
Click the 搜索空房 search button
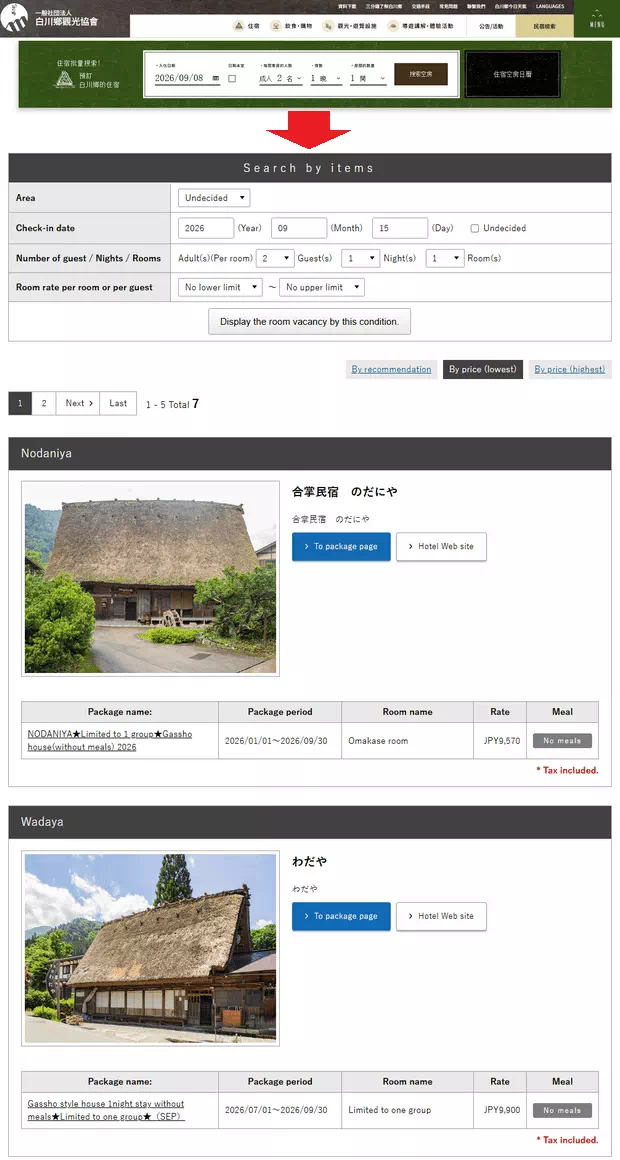click(x=420, y=74)
